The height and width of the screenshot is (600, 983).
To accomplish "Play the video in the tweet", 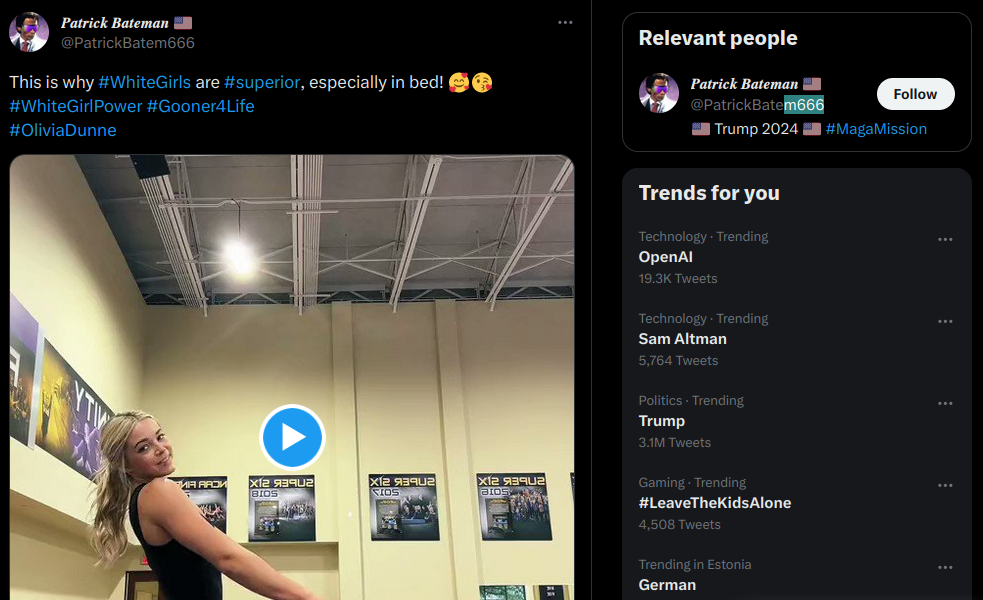I will pyautogui.click(x=292, y=437).
